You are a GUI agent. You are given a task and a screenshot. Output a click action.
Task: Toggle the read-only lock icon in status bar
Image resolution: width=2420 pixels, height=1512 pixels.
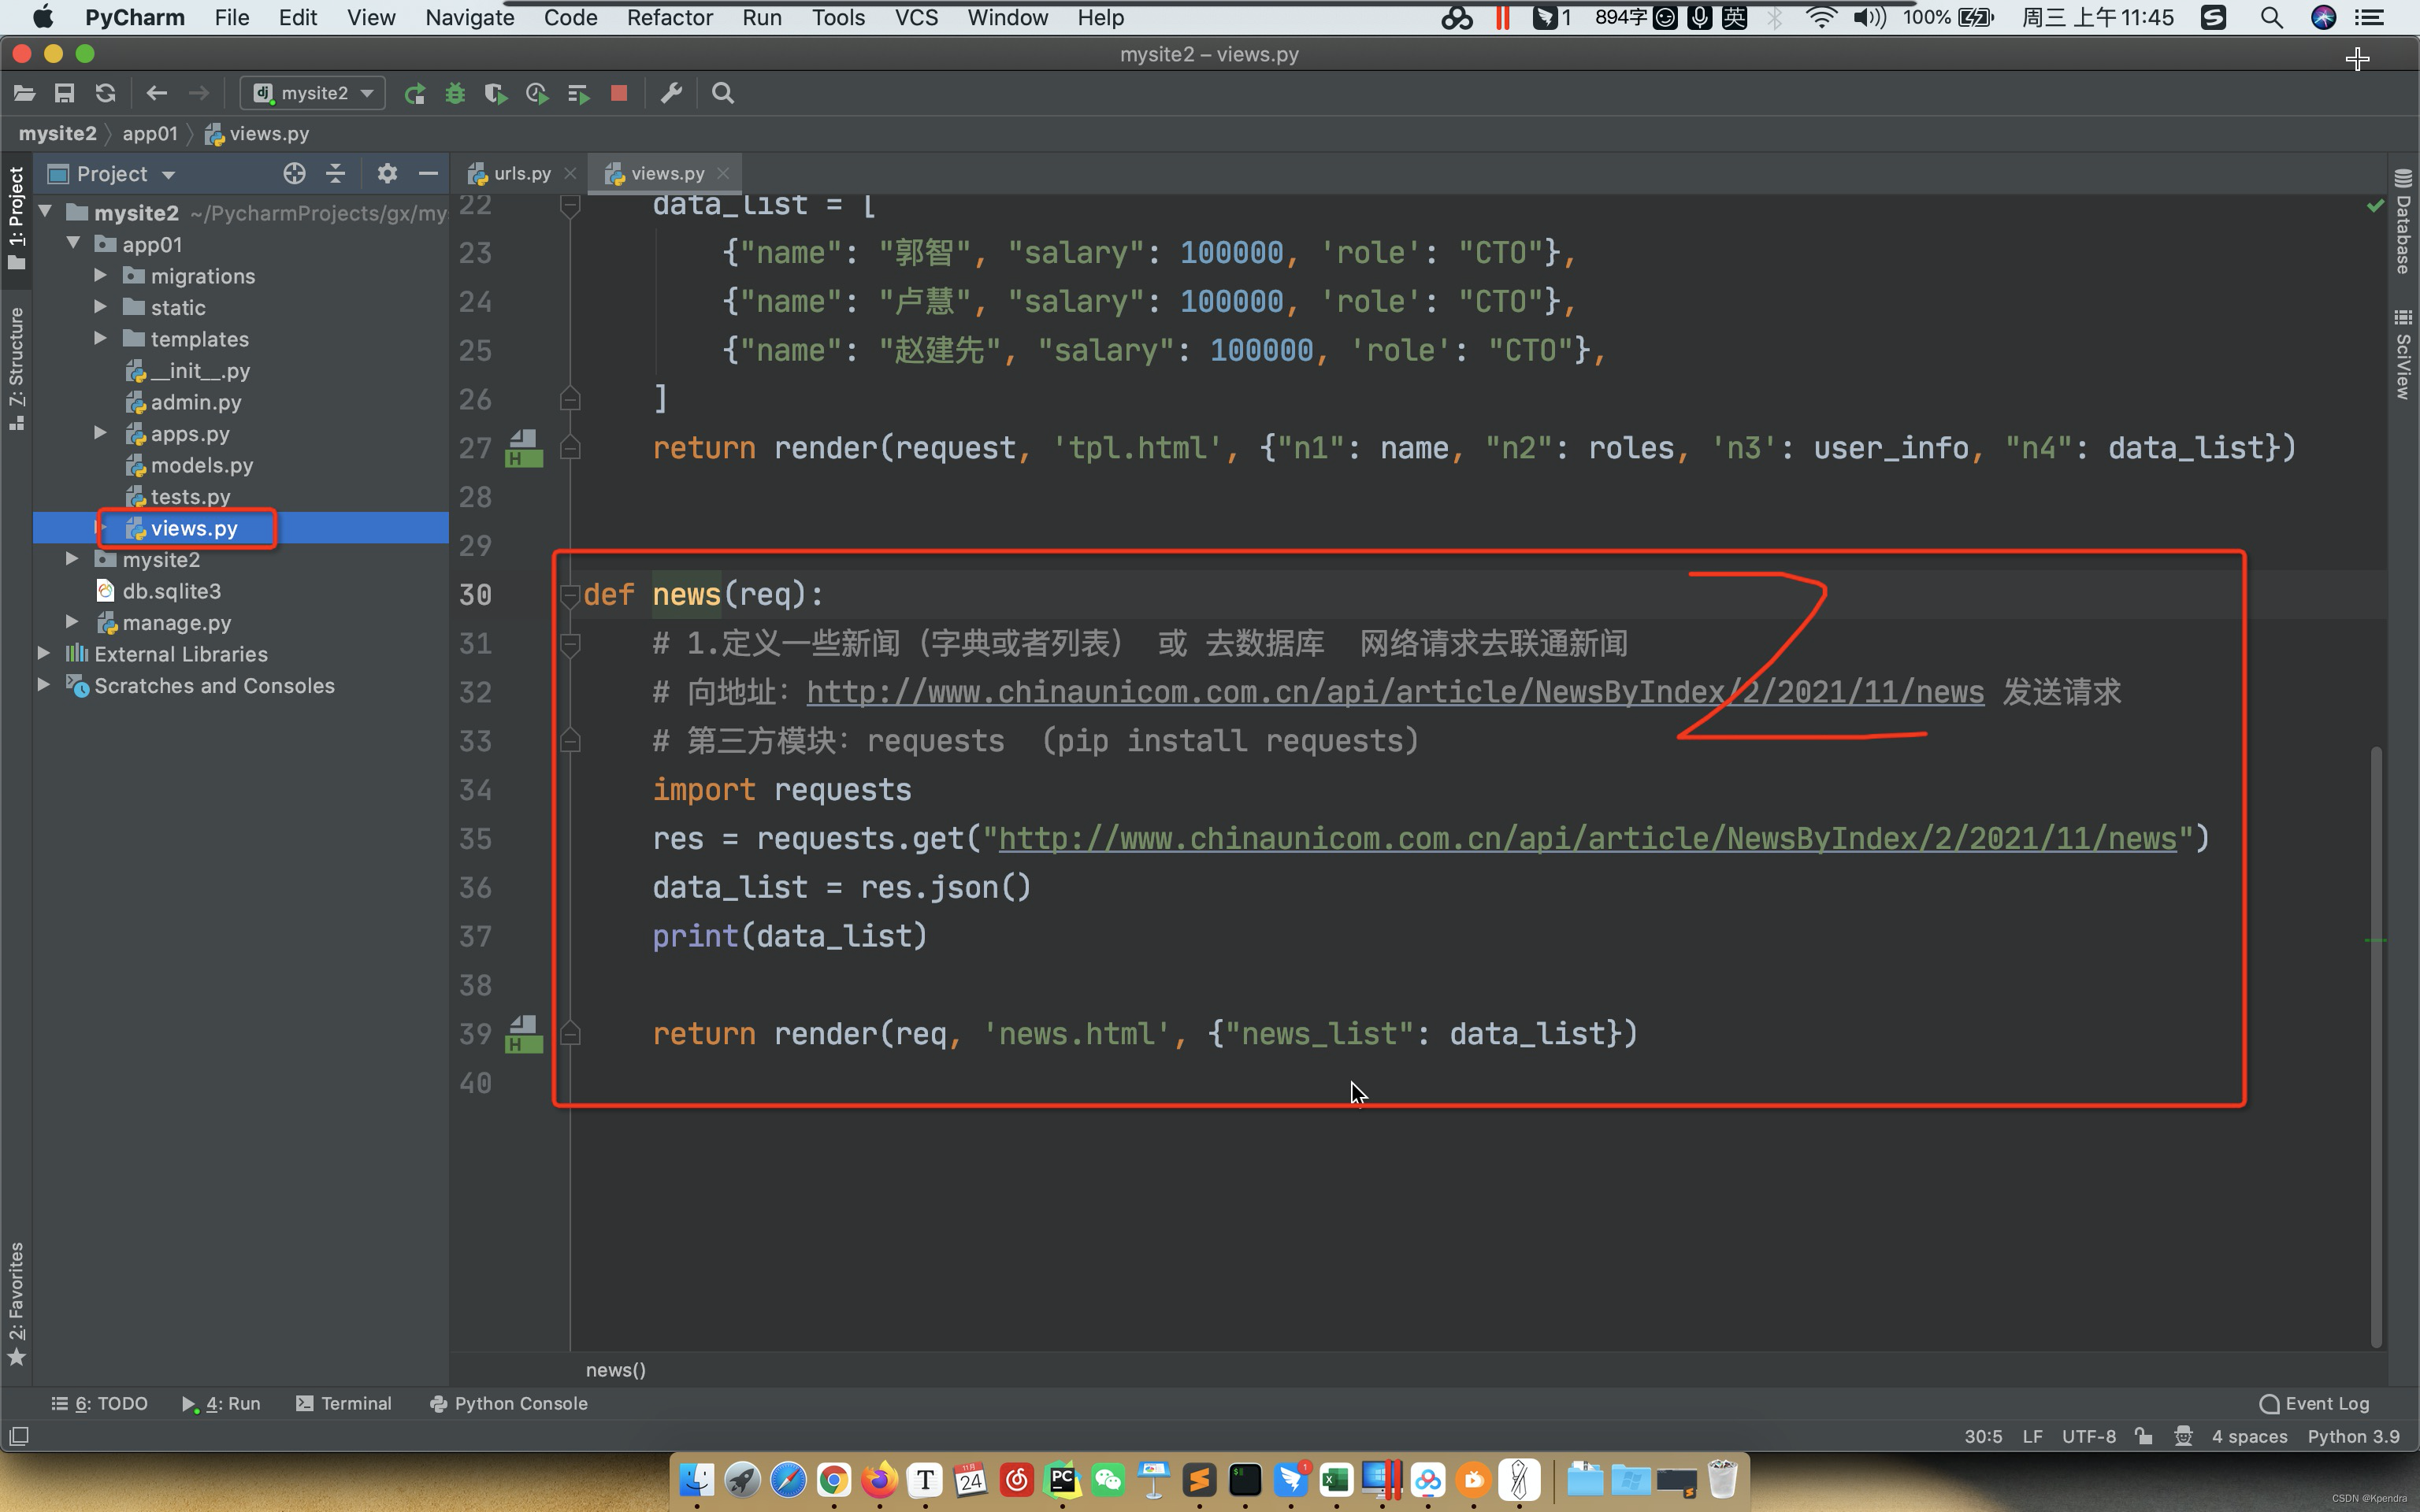(2143, 1436)
